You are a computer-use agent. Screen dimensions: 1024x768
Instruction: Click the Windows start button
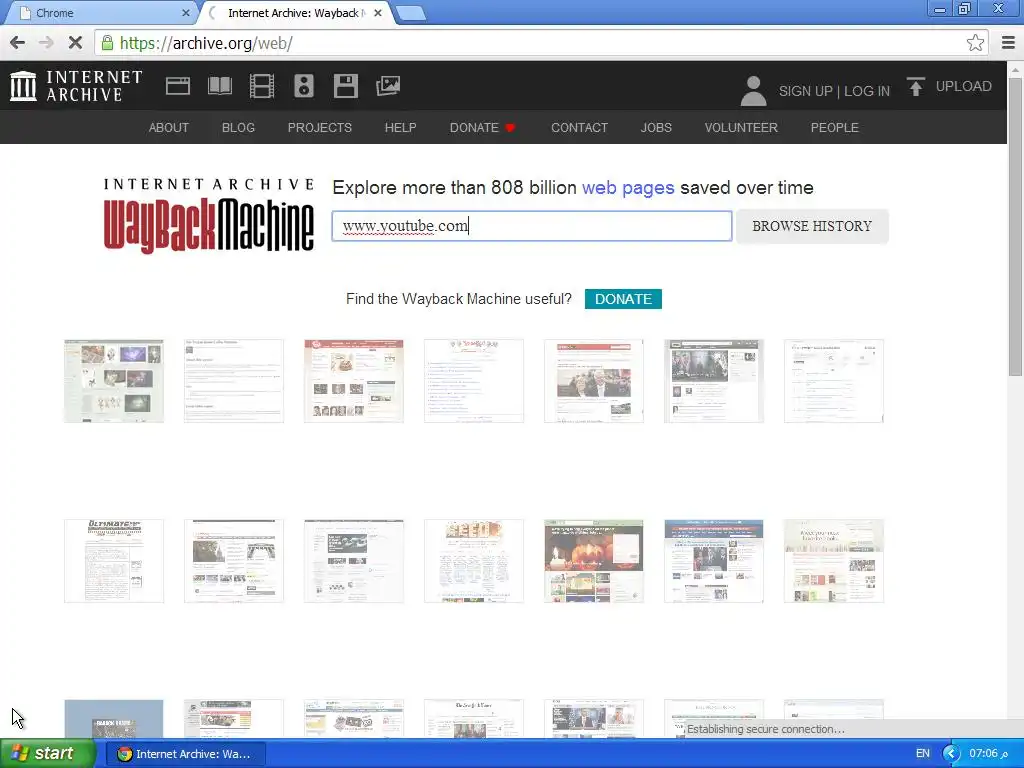pyautogui.click(x=48, y=754)
